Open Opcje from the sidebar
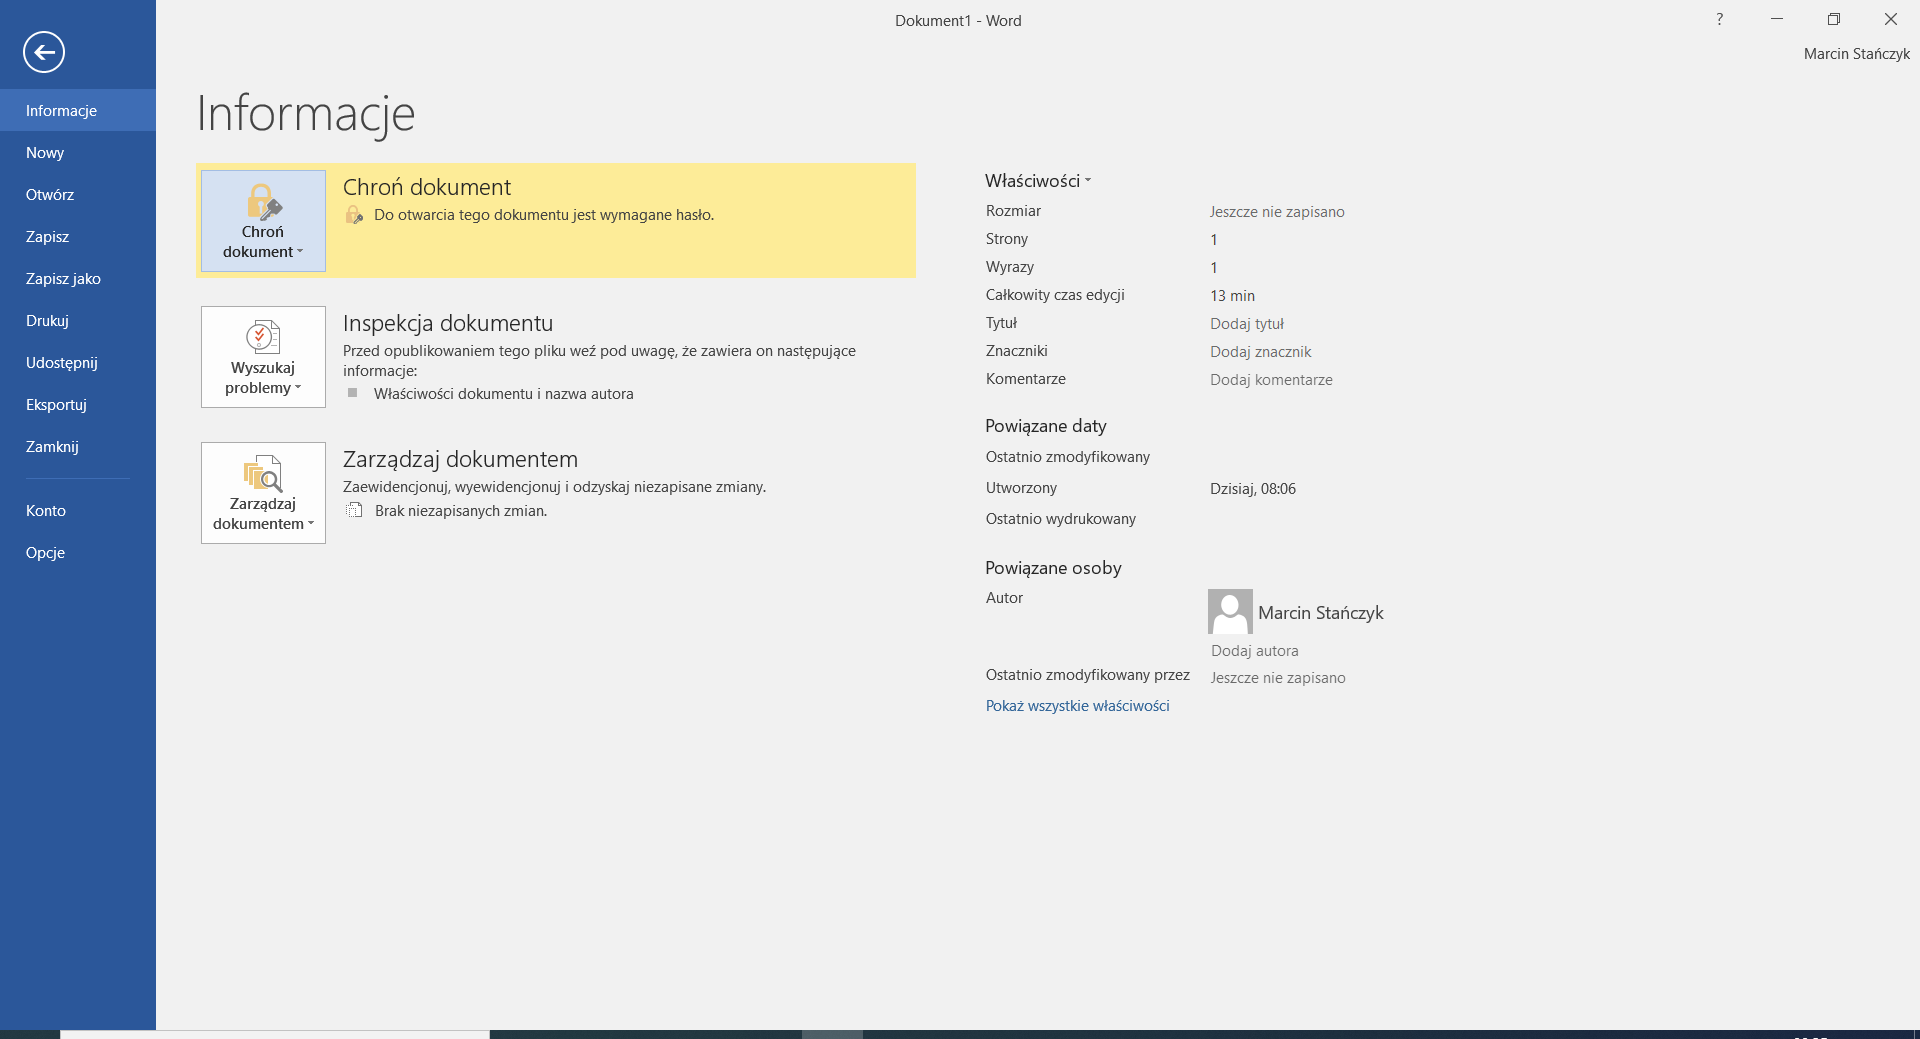 tap(45, 553)
